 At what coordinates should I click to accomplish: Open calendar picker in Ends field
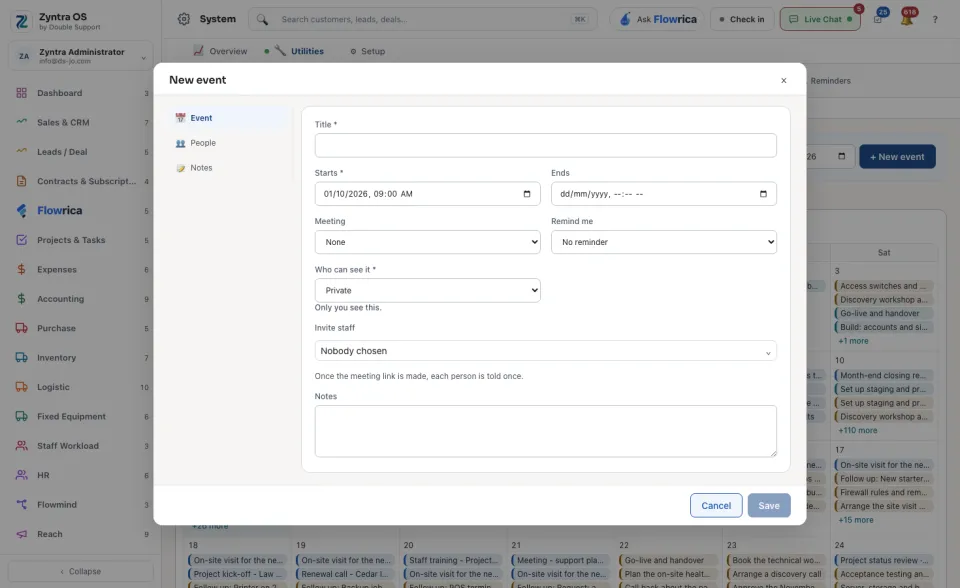pos(763,194)
